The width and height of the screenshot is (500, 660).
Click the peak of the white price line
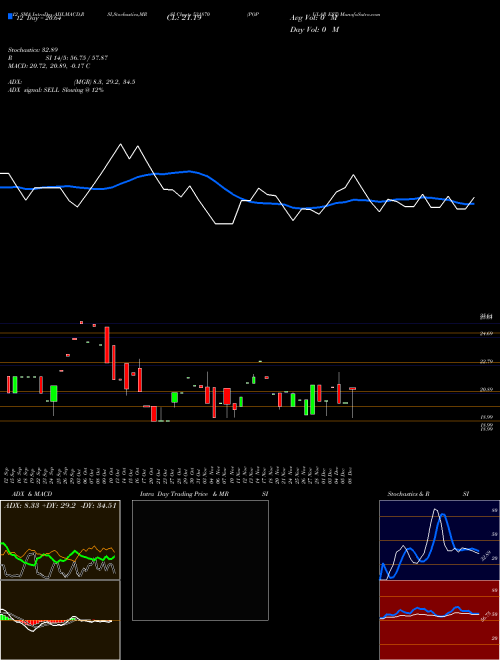(x=121, y=144)
